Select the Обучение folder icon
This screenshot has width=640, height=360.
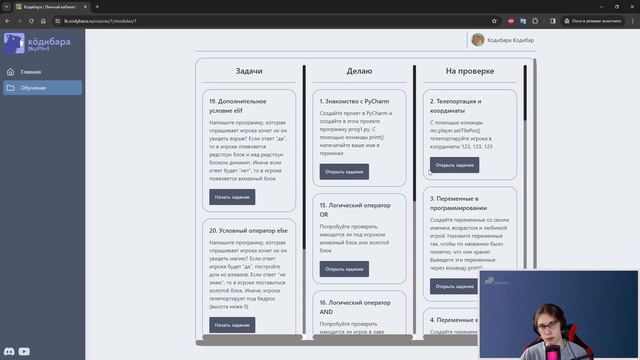pyautogui.click(x=11, y=88)
